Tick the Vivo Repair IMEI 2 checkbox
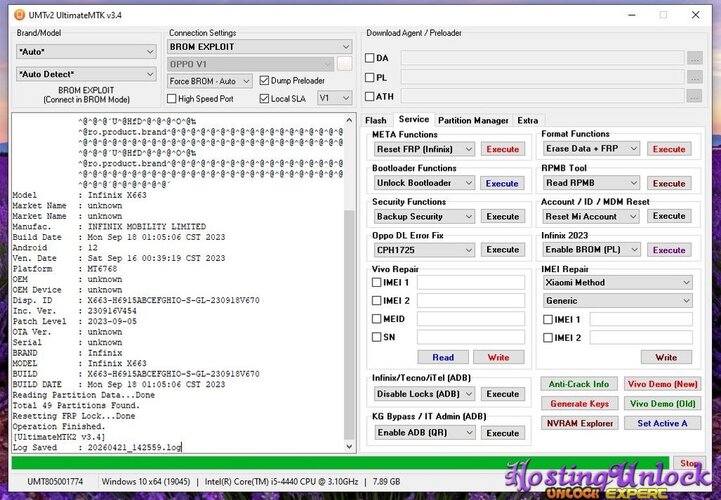The image size is (721, 500). coord(377,301)
